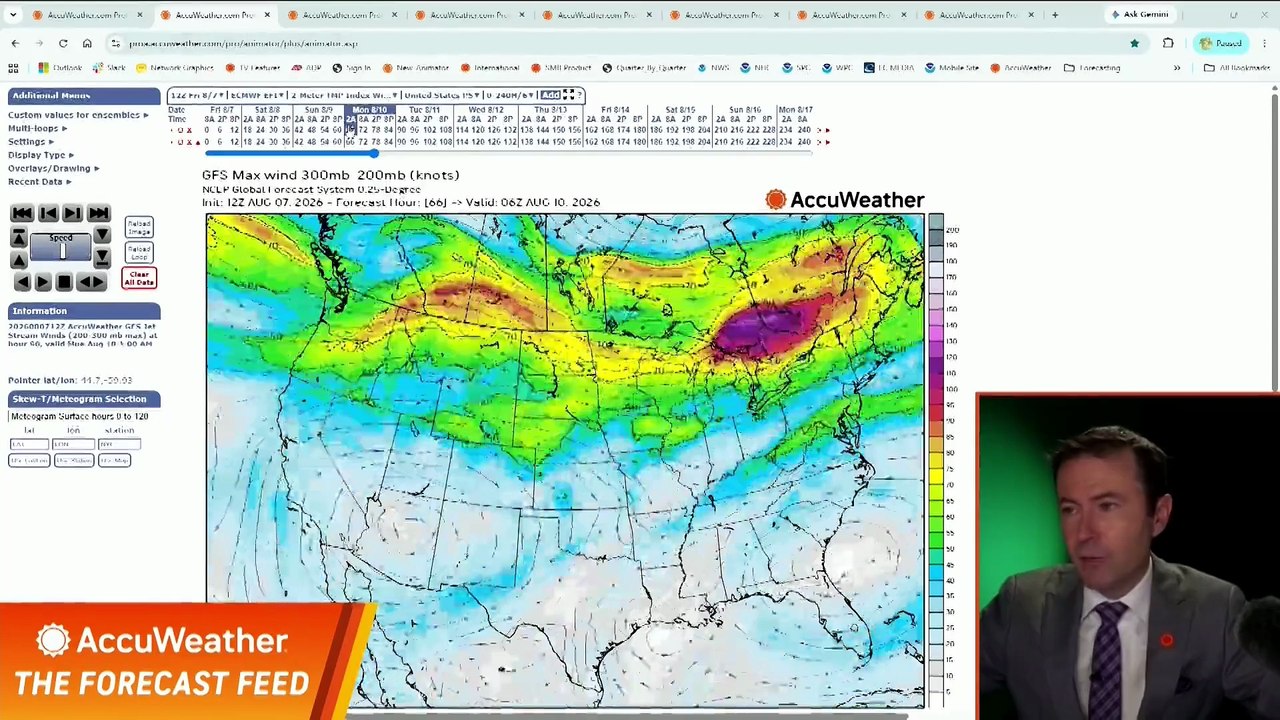Image resolution: width=1280 pixels, height=720 pixels.
Task: Start rocking back-and-forth loop playback
Action: (x=91, y=283)
